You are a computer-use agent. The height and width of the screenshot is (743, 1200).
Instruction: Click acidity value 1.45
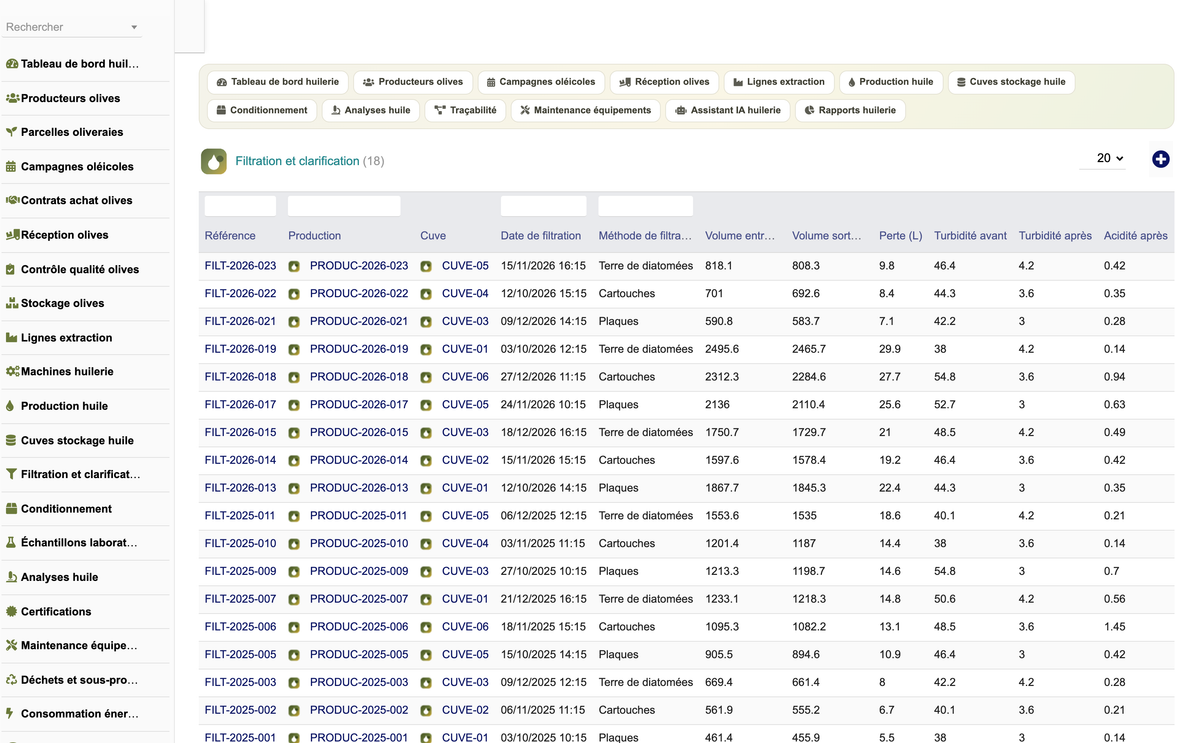click(1114, 627)
